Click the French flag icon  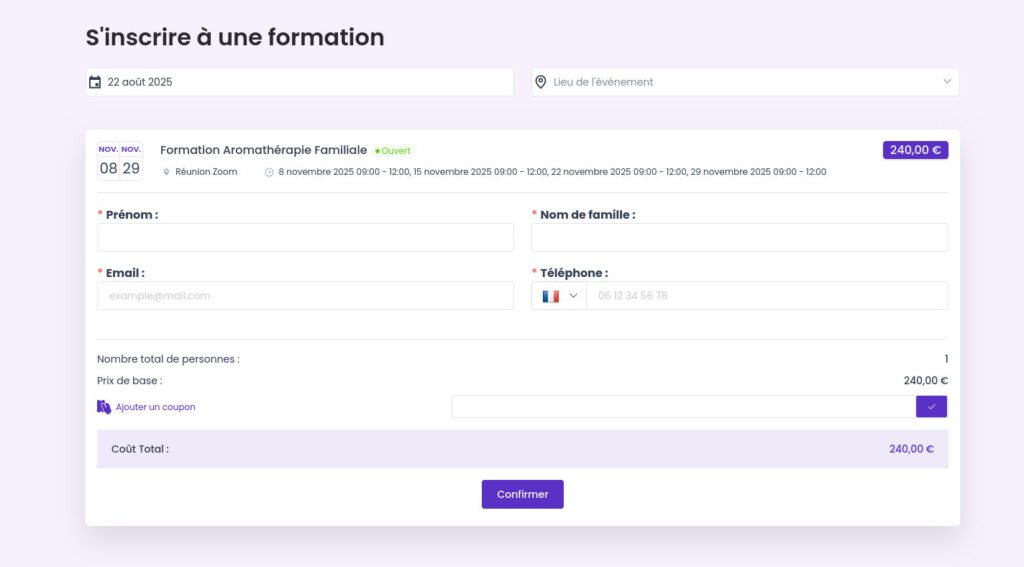pyautogui.click(x=550, y=296)
